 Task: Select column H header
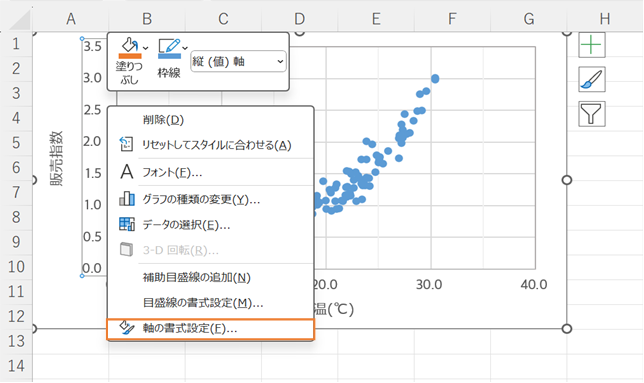pyautogui.click(x=604, y=18)
